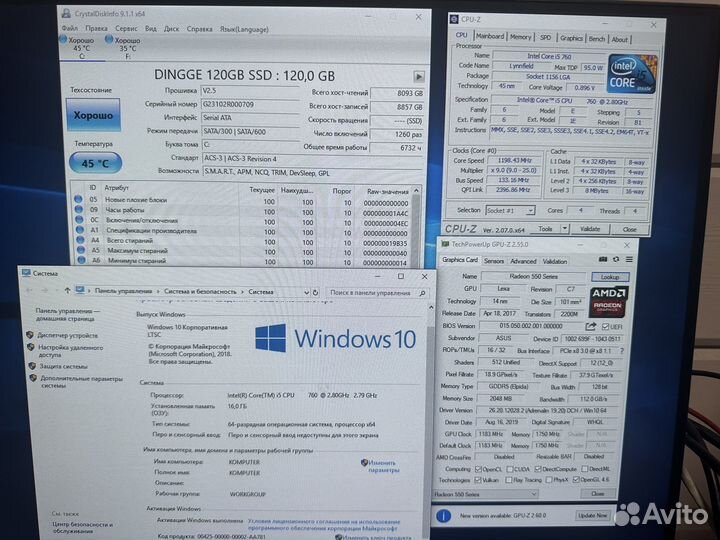Toggle the Vulkan checkbox in GPU-Z
720x540 pixels.
pos(478,480)
